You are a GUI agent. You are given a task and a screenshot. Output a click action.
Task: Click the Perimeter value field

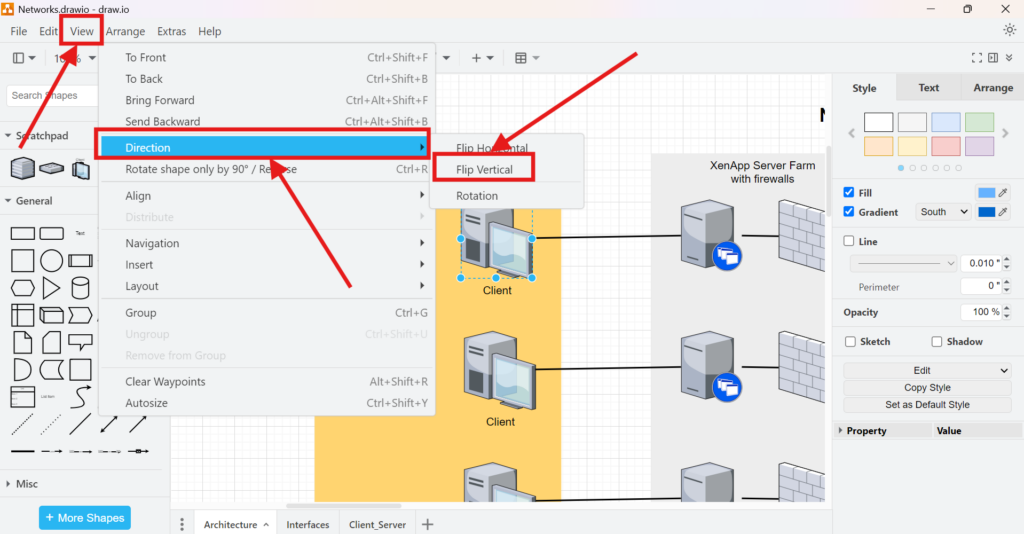[x=981, y=286]
